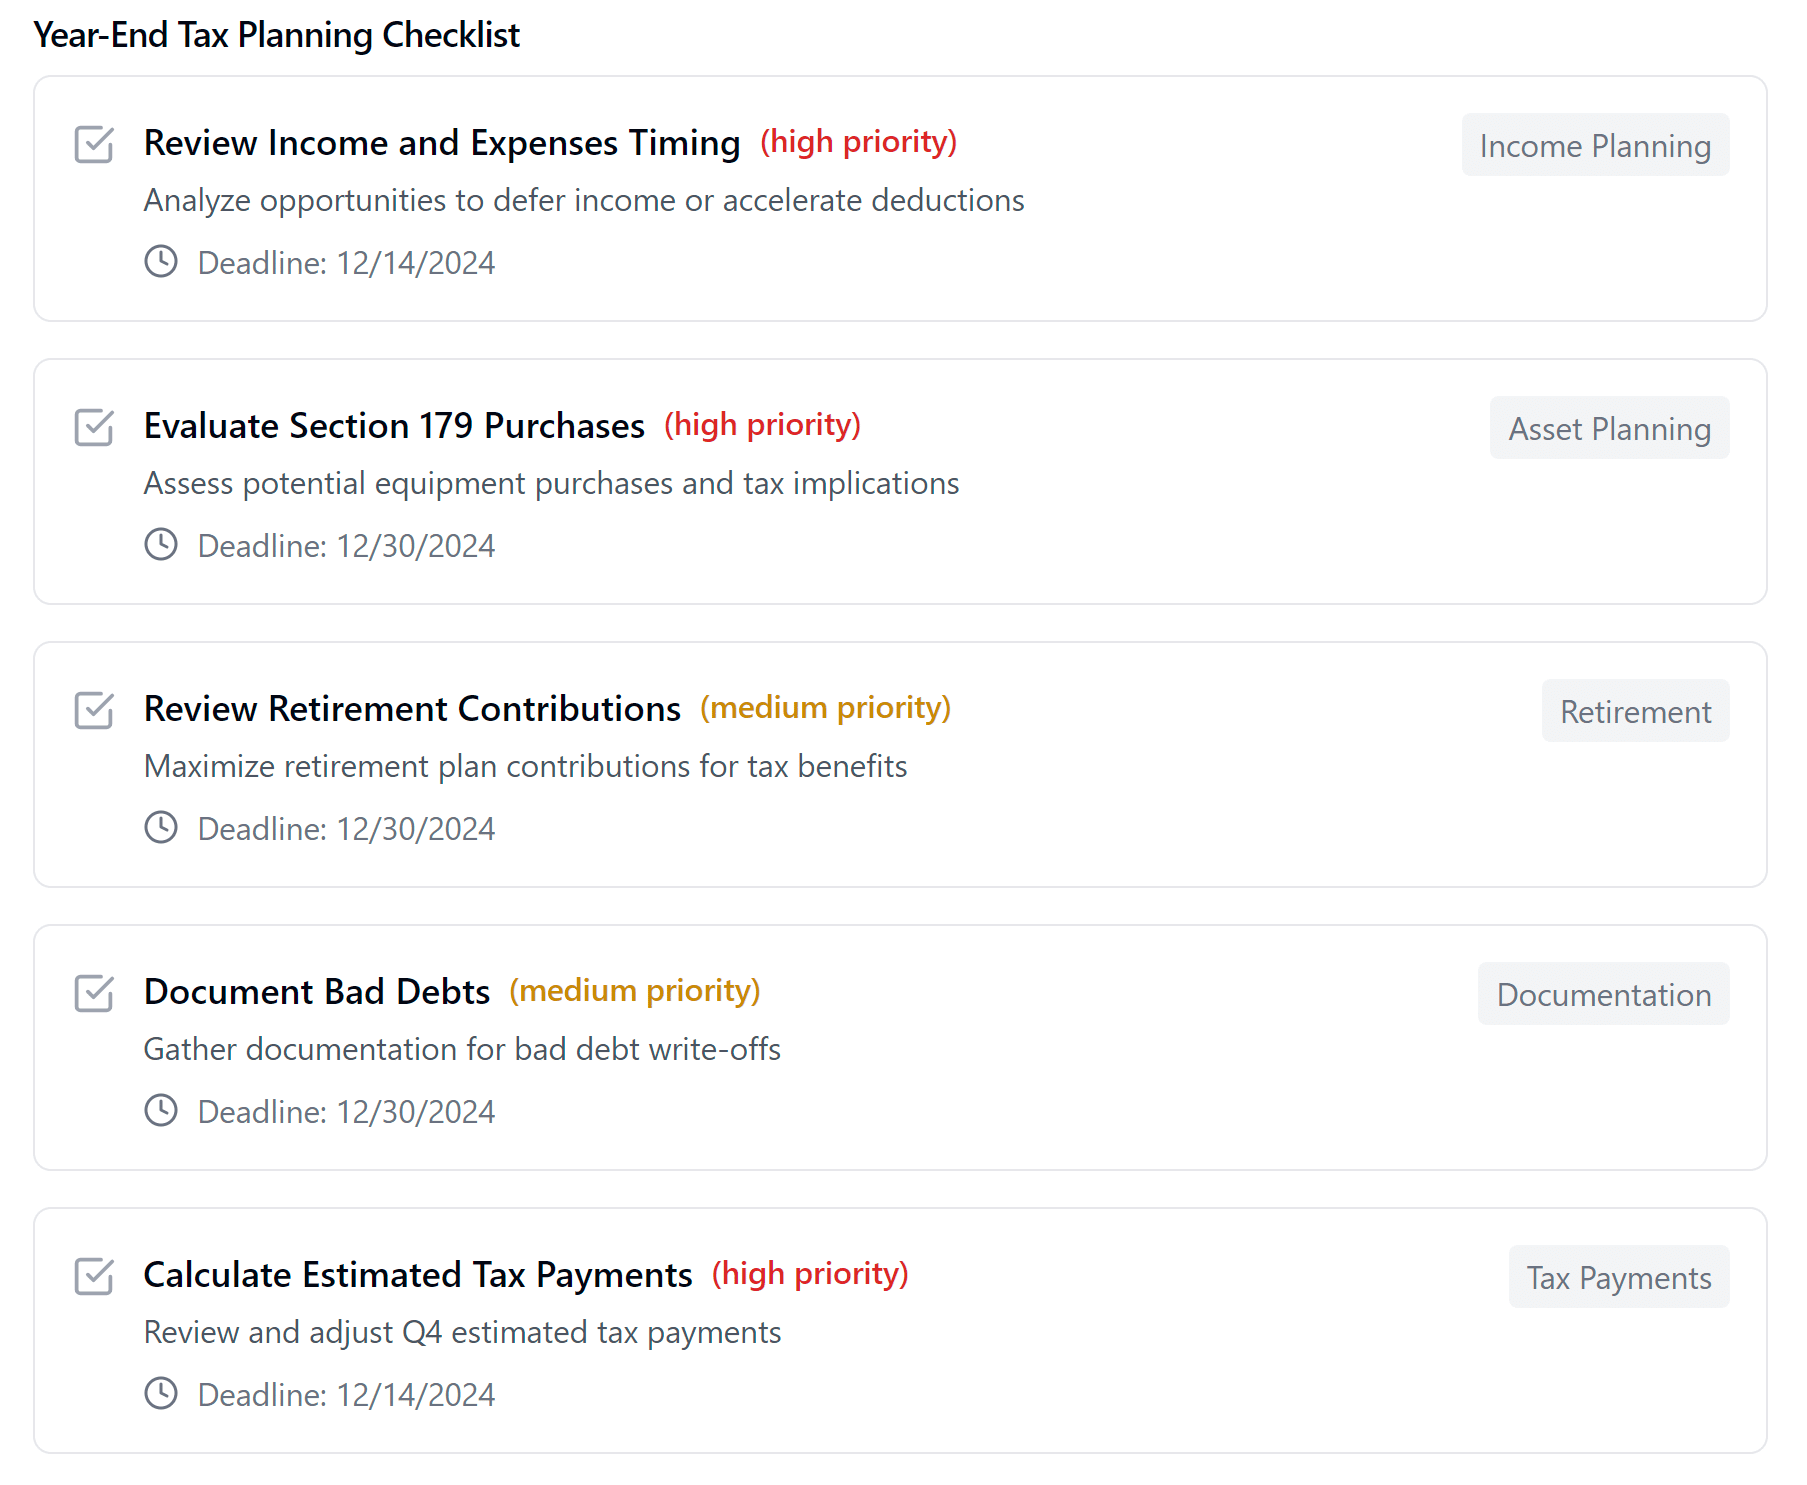Screen dimensions: 1807x1485
Task: Select the Documentation tag
Action: (1603, 995)
